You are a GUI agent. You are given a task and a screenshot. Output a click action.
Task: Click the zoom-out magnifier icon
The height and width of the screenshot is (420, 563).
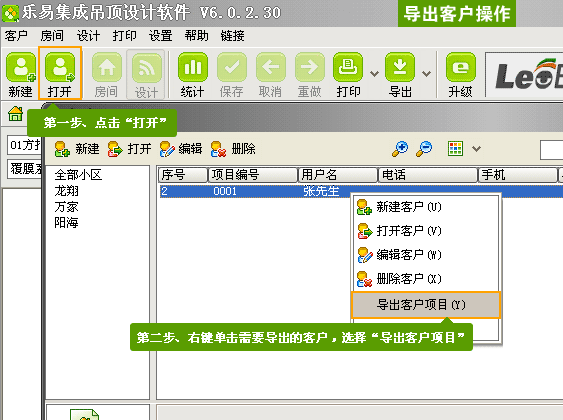point(424,148)
